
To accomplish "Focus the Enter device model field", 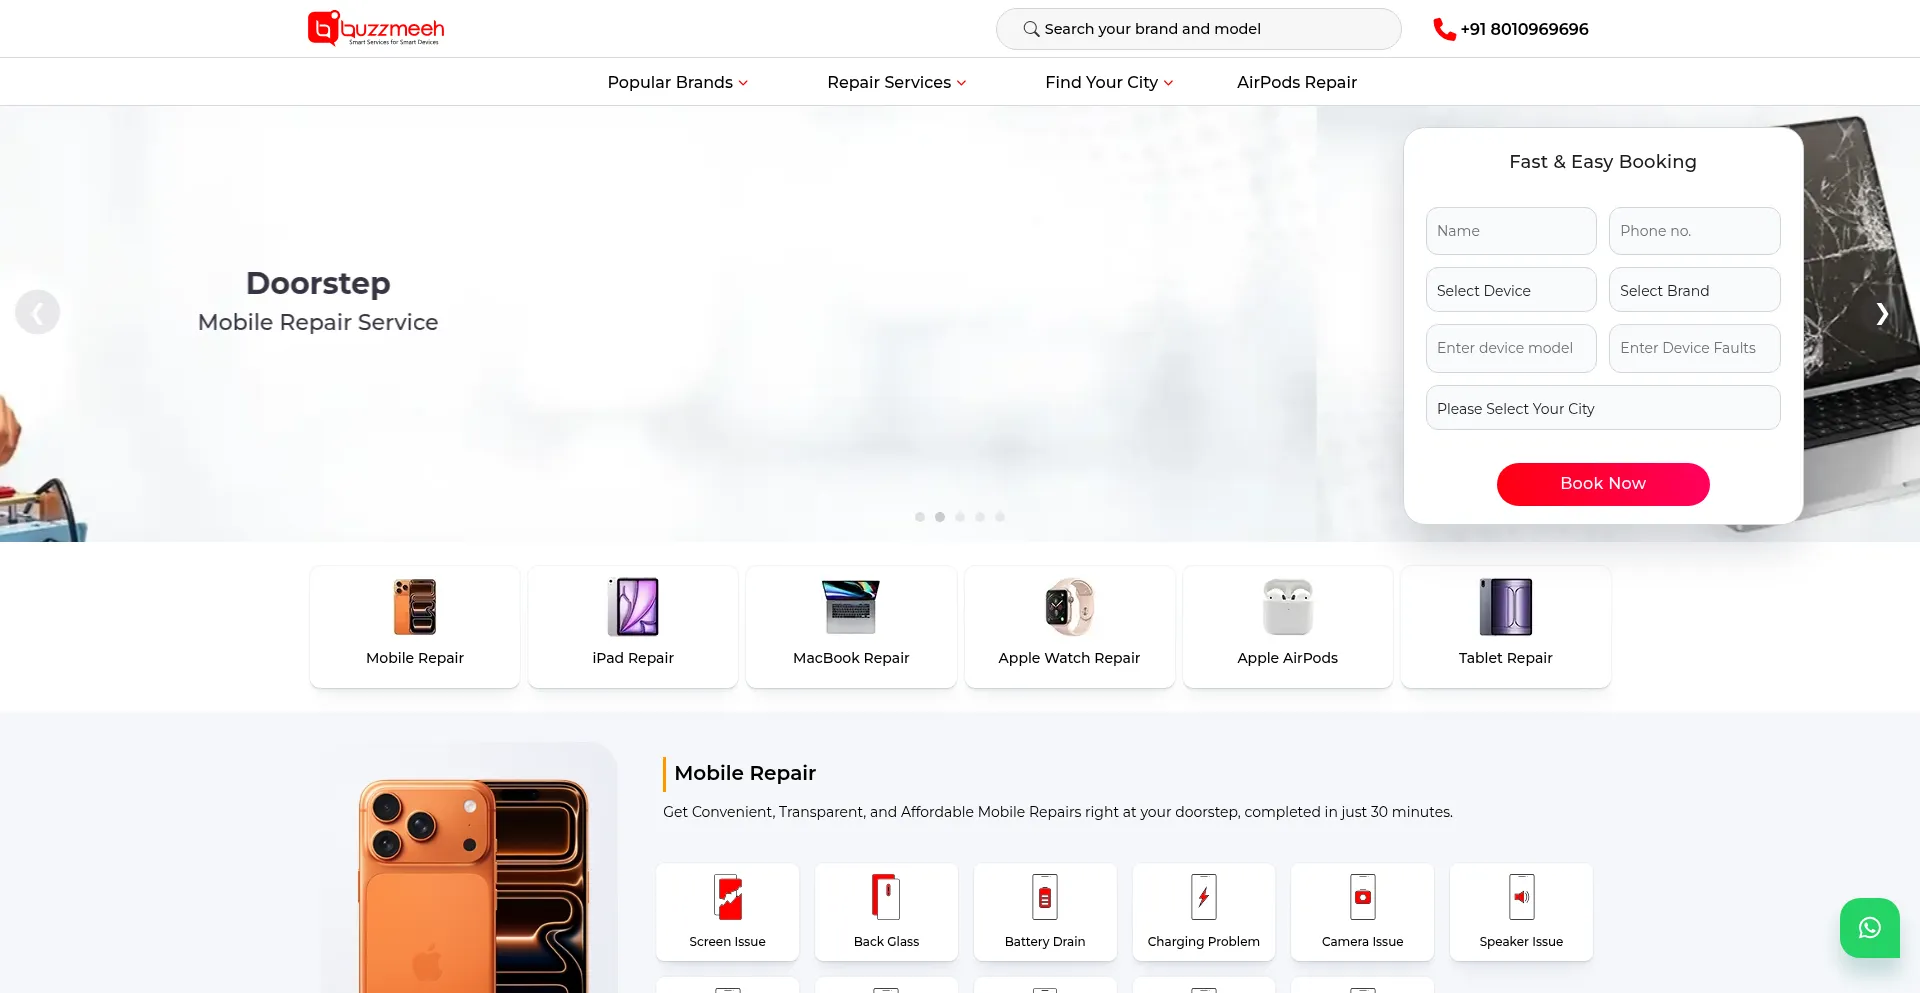I will [x=1511, y=348].
